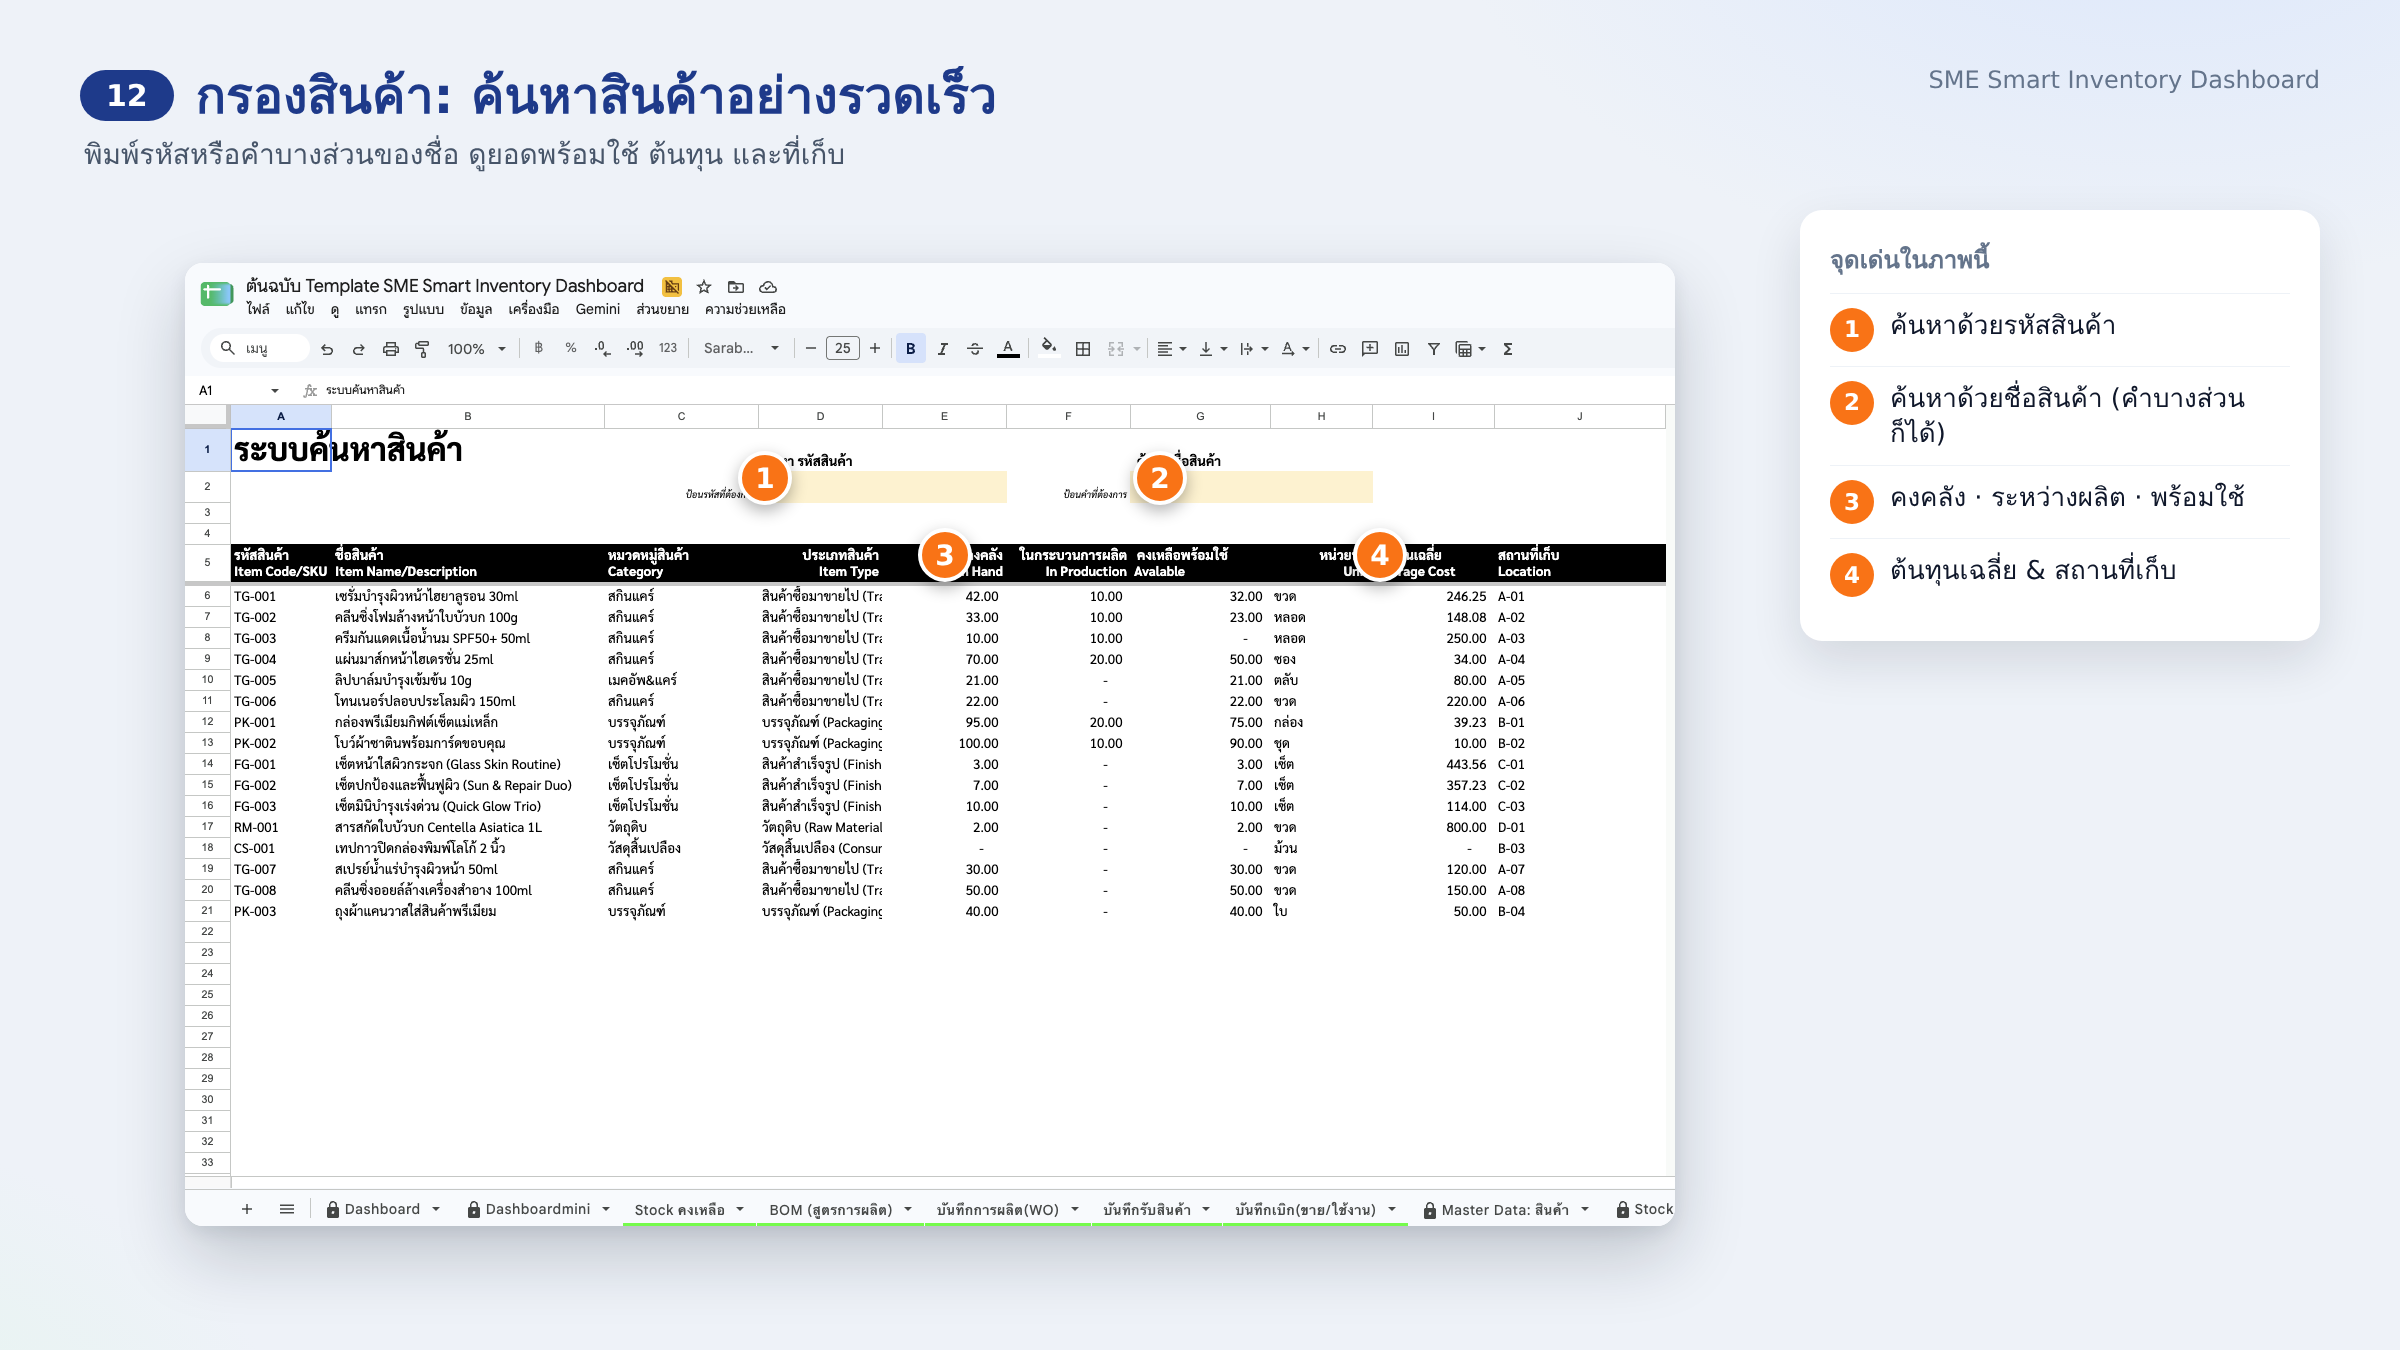The height and width of the screenshot is (1350, 2400).
Task: Click the เมนู search box
Action: click(x=260, y=348)
